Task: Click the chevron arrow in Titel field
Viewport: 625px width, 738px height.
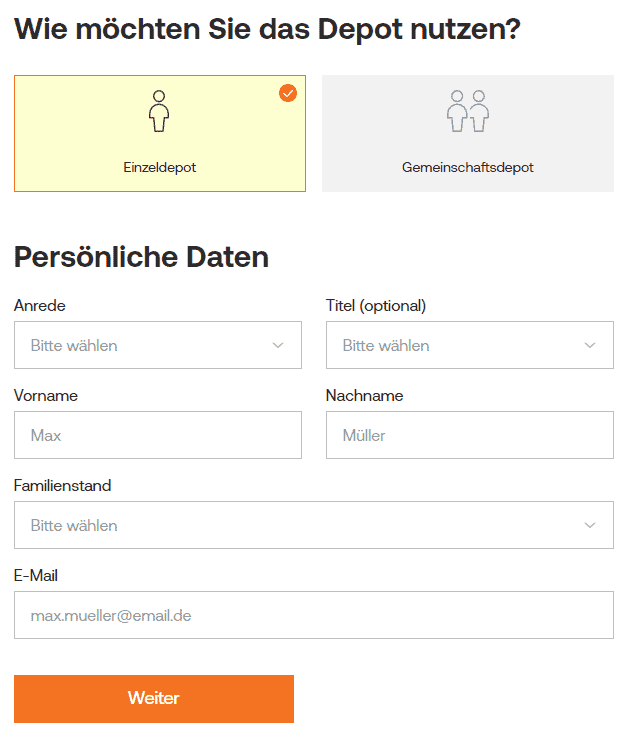Action: [x=590, y=345]
